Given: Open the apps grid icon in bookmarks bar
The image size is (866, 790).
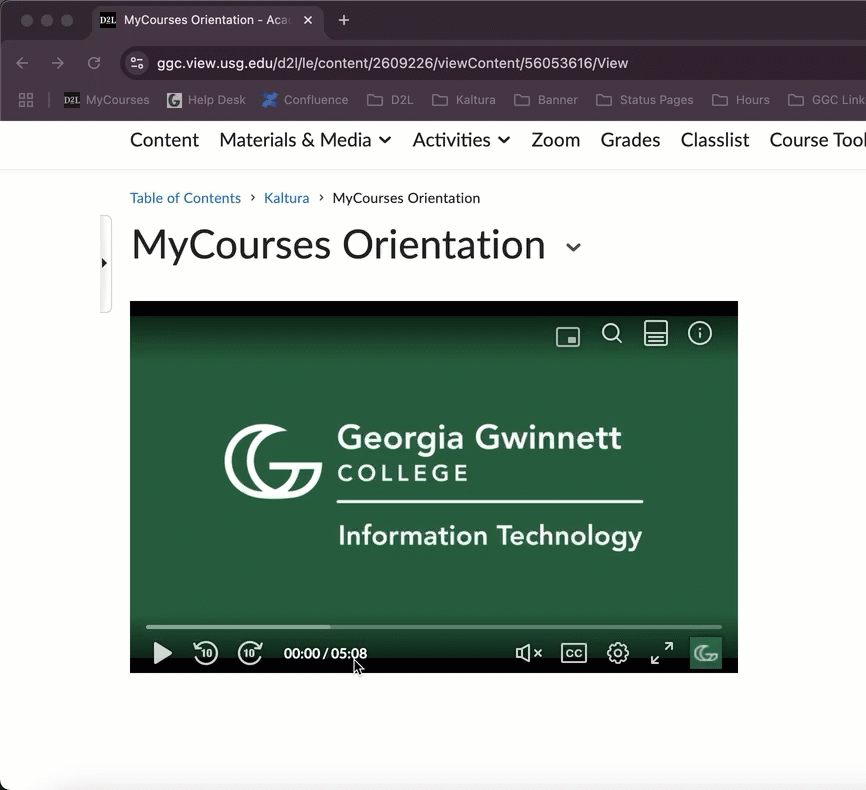Looking at the screenshot, I should click(26, 100).
